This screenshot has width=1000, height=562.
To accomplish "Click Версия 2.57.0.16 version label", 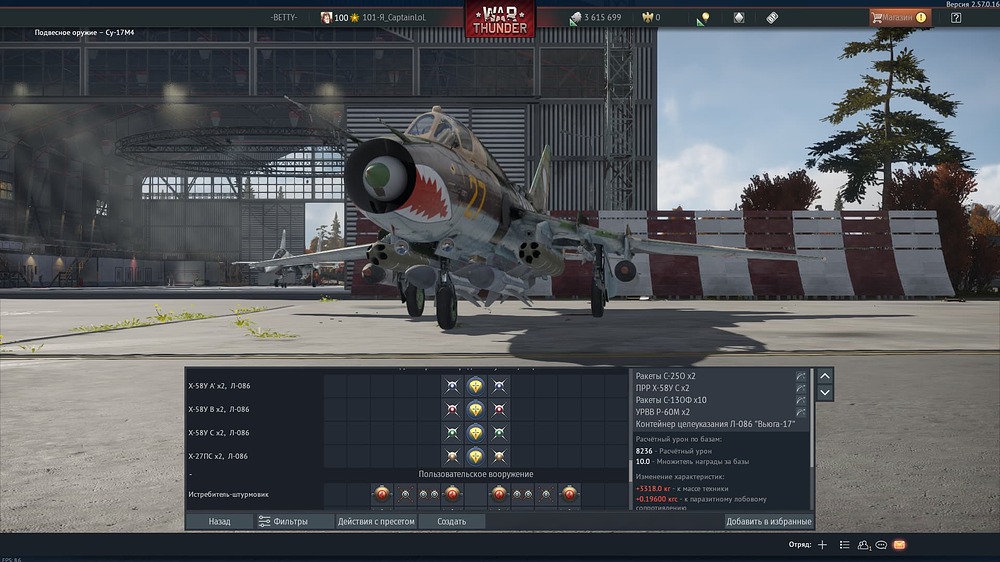I will tap(972, 4).
